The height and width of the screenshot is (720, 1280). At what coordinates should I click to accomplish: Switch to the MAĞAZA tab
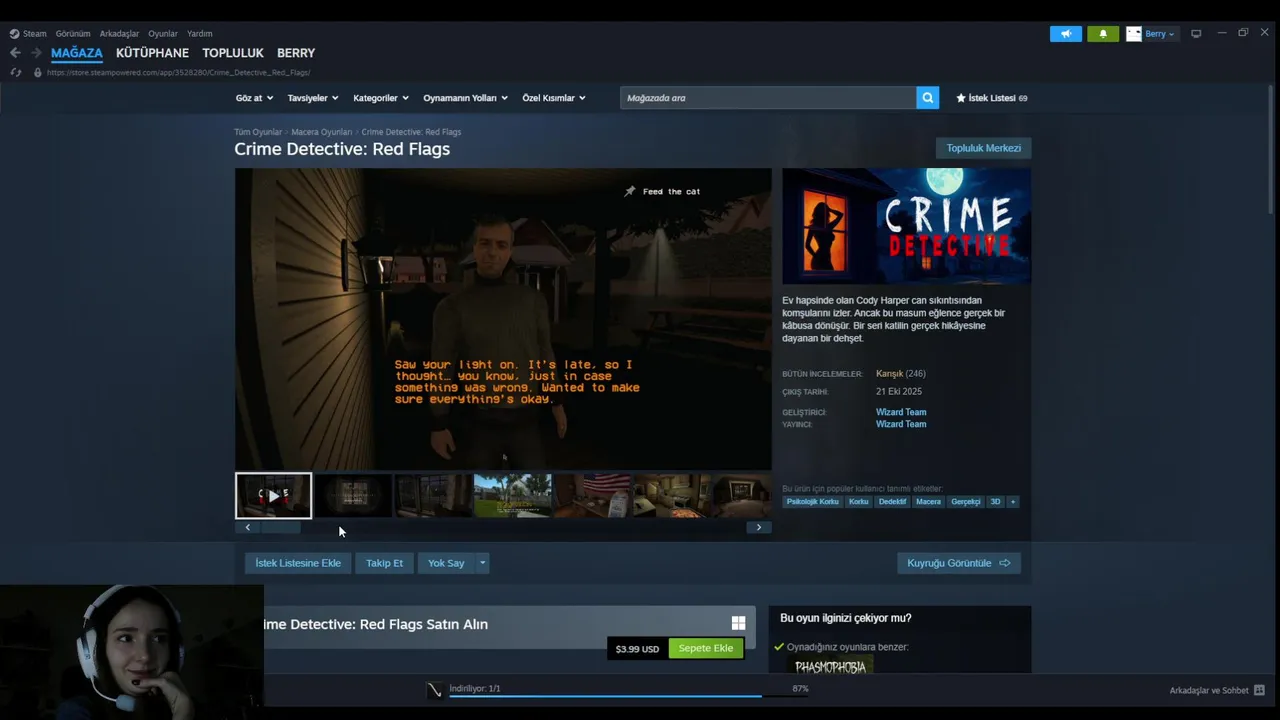[x=77, y=53]
